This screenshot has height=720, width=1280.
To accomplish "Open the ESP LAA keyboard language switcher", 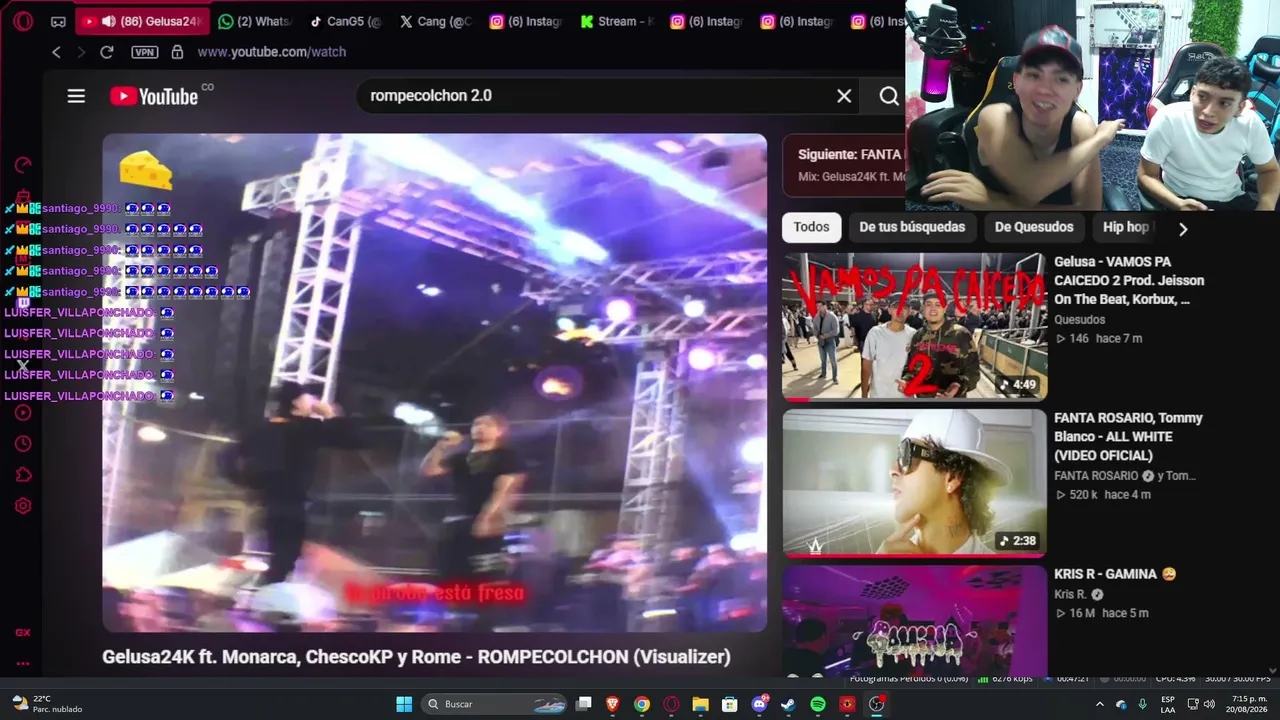I will coord(1168,704).
